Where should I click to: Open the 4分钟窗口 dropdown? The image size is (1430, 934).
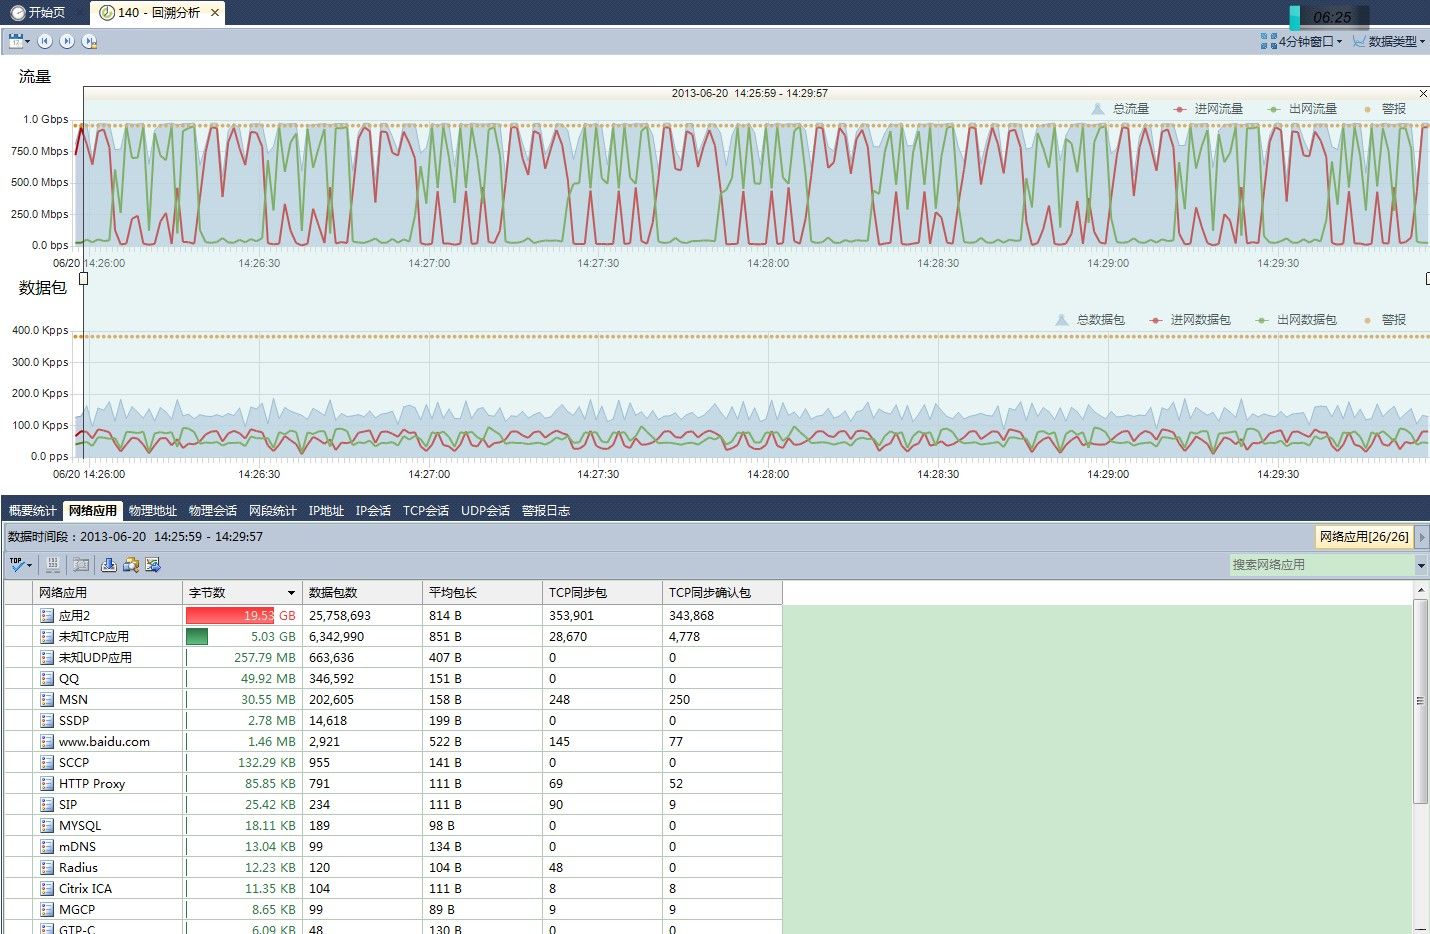pyautogui.click(x=1302, y=41)
